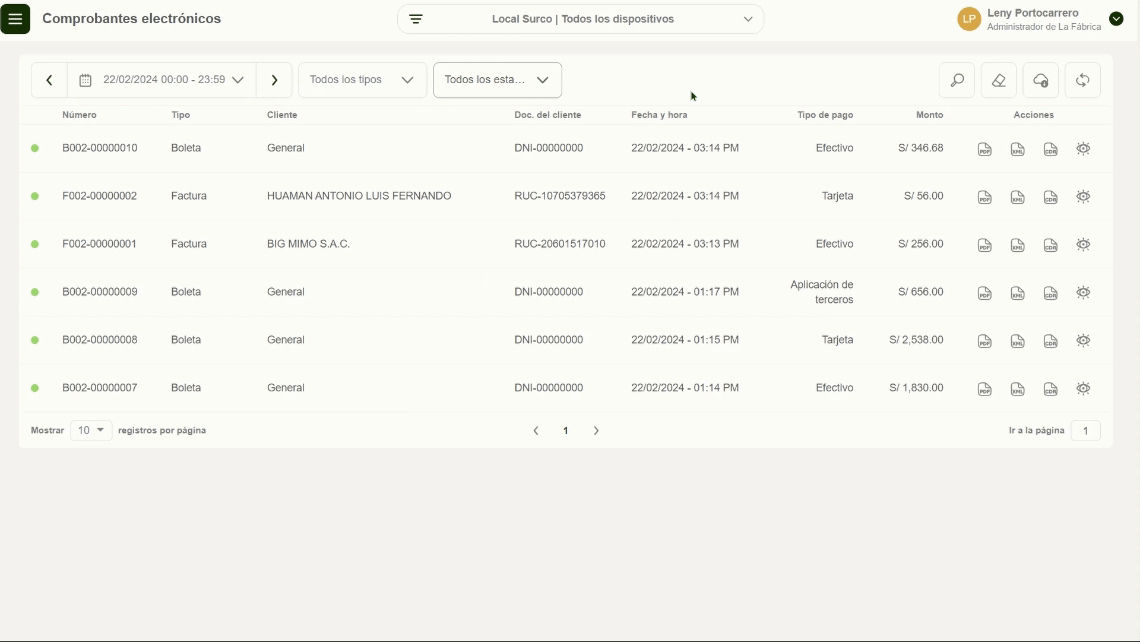Open Leny Portocarrero user menu arrow
This screenshot has width=1140, height=642.
point(1116,19)
